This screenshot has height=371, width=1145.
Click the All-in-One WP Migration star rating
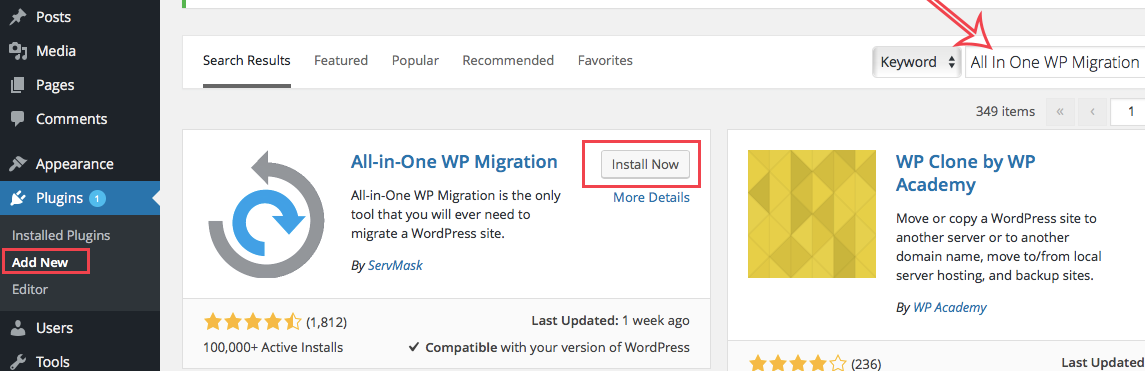click(253, 321)
